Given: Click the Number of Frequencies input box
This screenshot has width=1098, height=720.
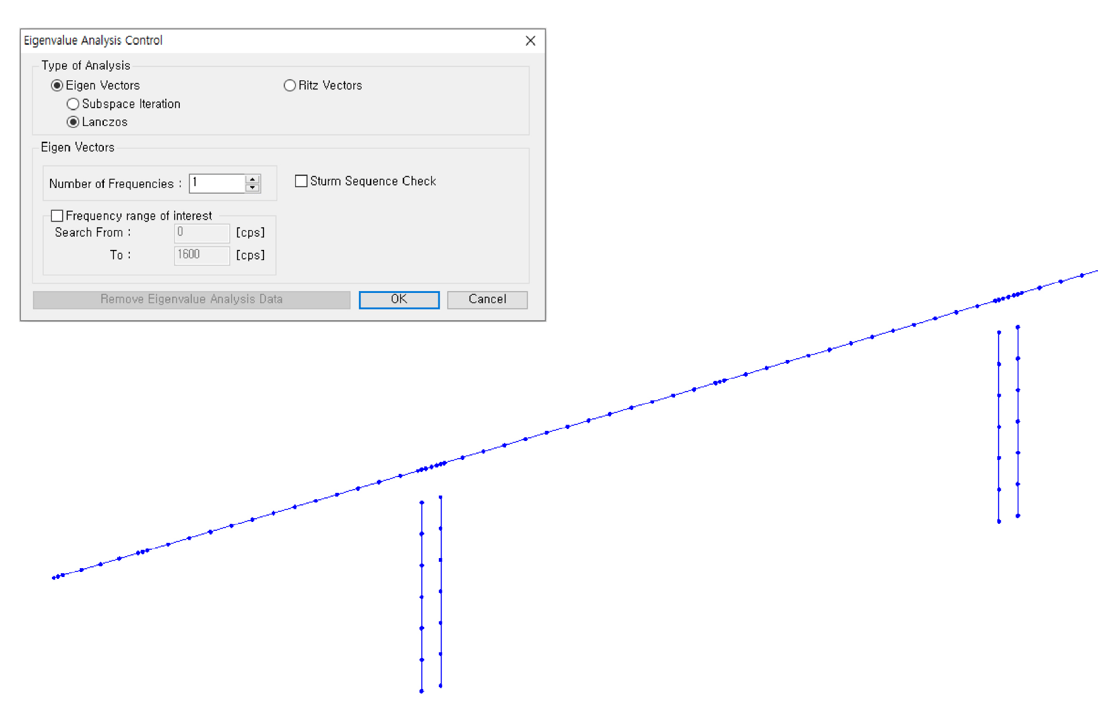Looking at the screenshot, I should (216, 184).
